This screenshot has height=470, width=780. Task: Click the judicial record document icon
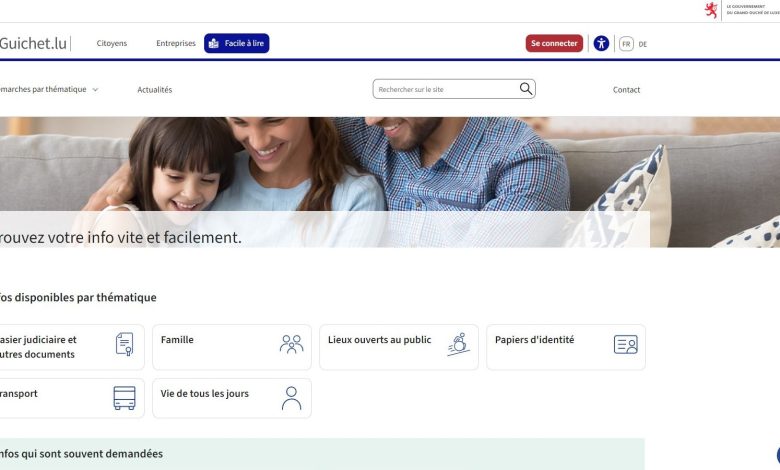pyautogui.click(x=124, y=344)
